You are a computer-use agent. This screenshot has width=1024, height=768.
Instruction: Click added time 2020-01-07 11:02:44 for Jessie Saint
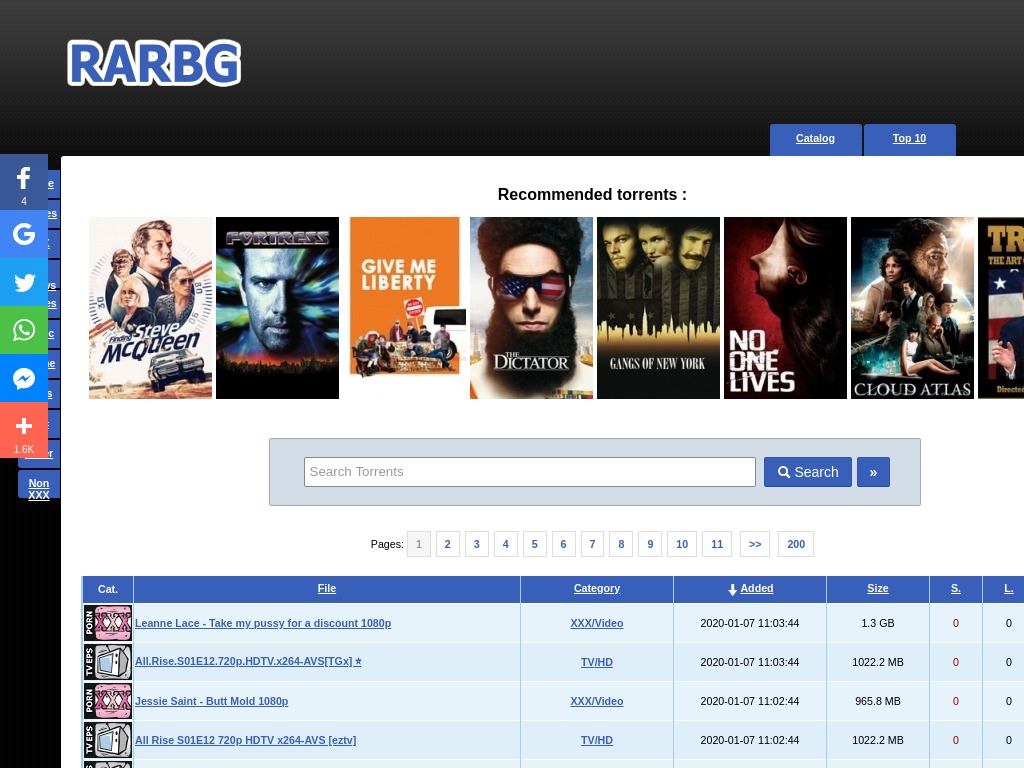pyautogui.click(x=750, y=701)
